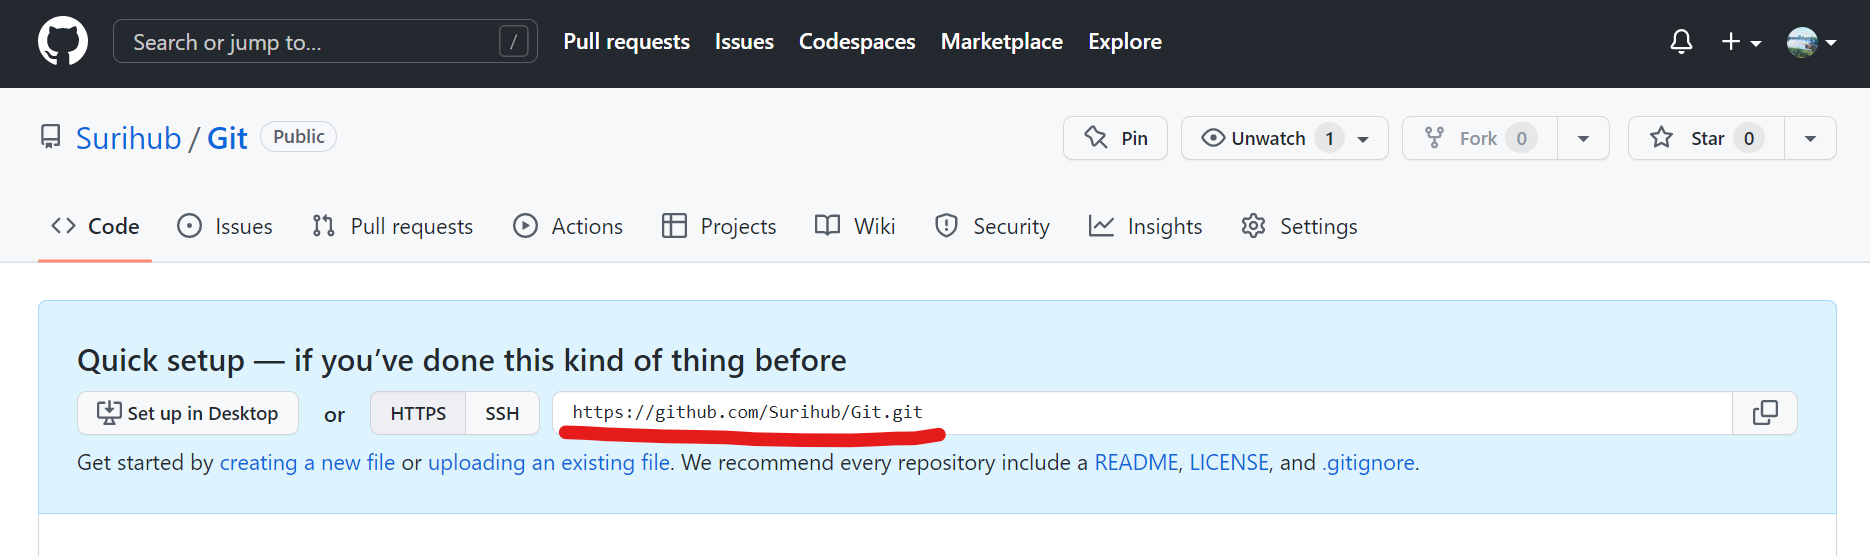Image resolution: width=1870 pixels, height=556 pixels.
Task: Open Explore page
Action: [x=1125, y=42]
